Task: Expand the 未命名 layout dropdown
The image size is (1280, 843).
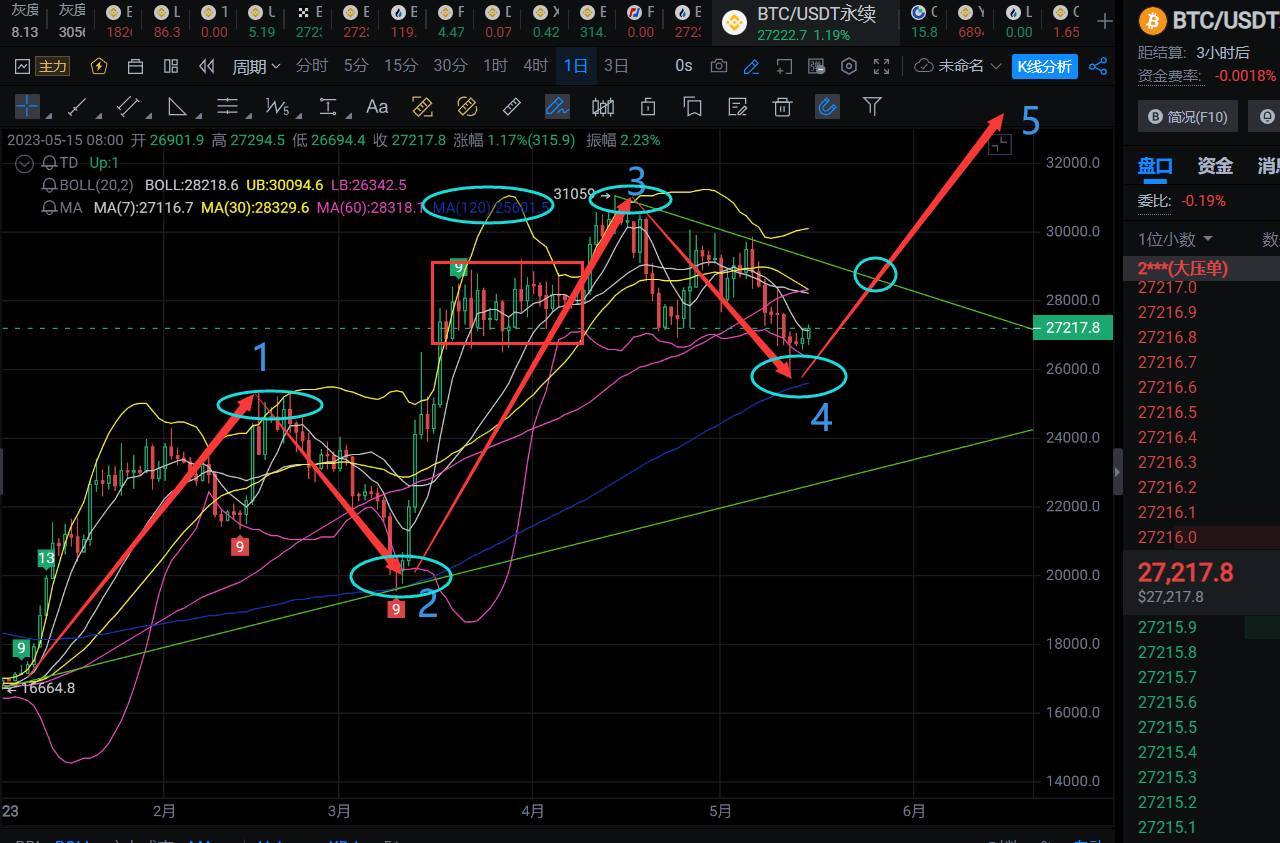Action: [x=958, y=66]
